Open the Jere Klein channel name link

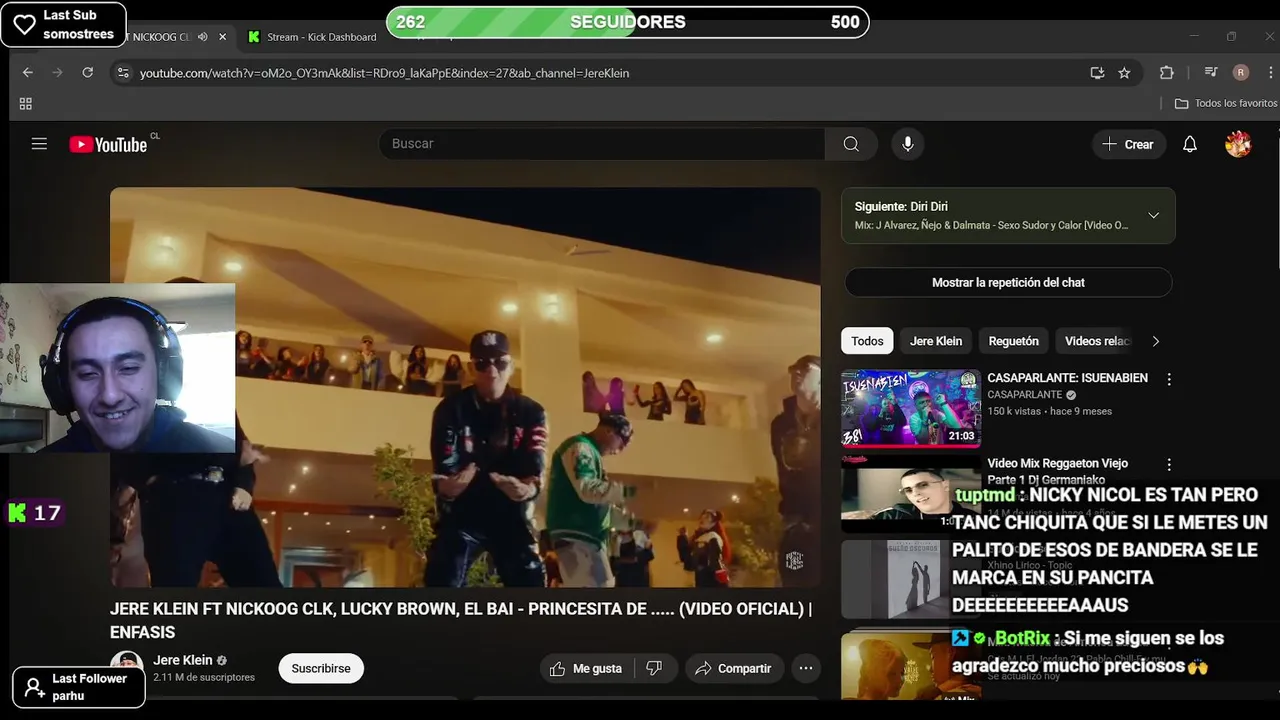pyautogui.click(x=183, y=660)
